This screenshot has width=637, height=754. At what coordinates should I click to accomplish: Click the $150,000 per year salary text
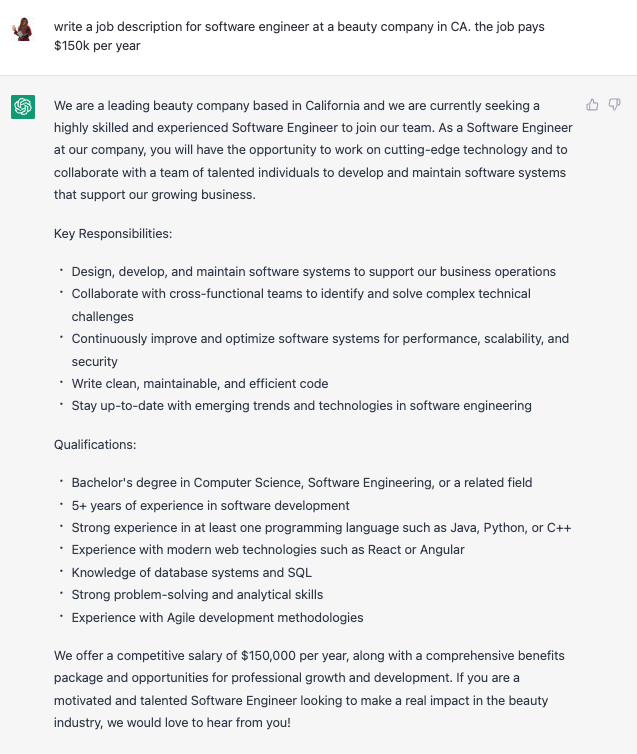point(296,656)
